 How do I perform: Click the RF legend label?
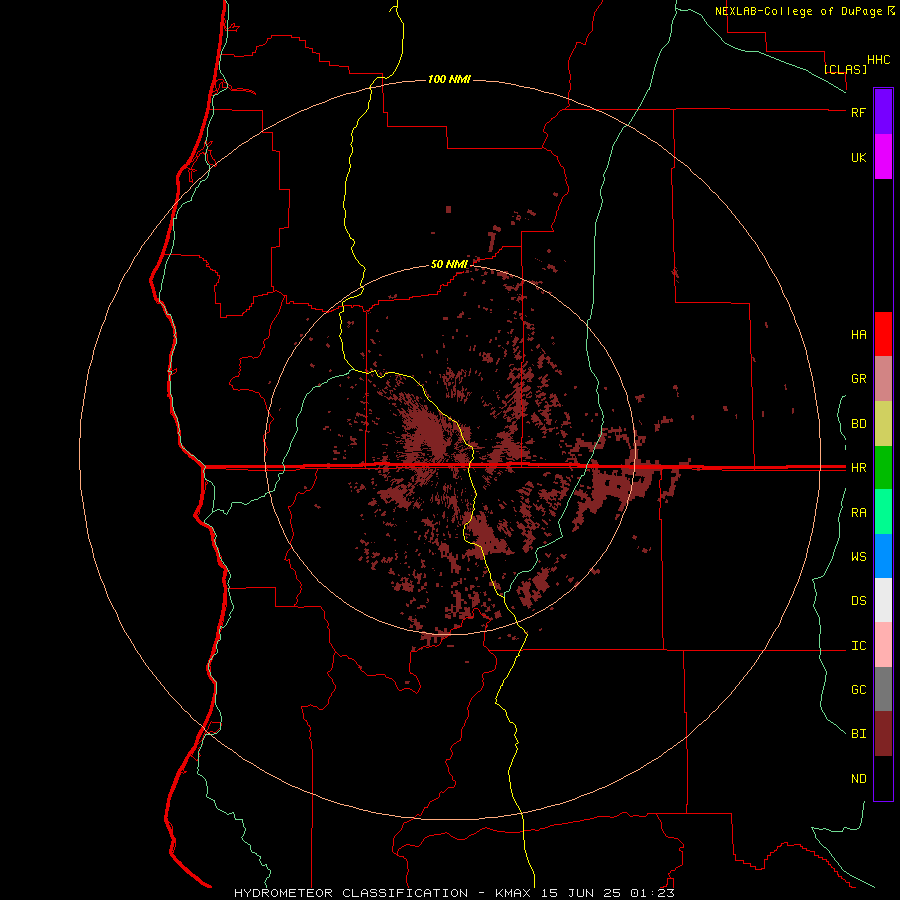[858, 112]
